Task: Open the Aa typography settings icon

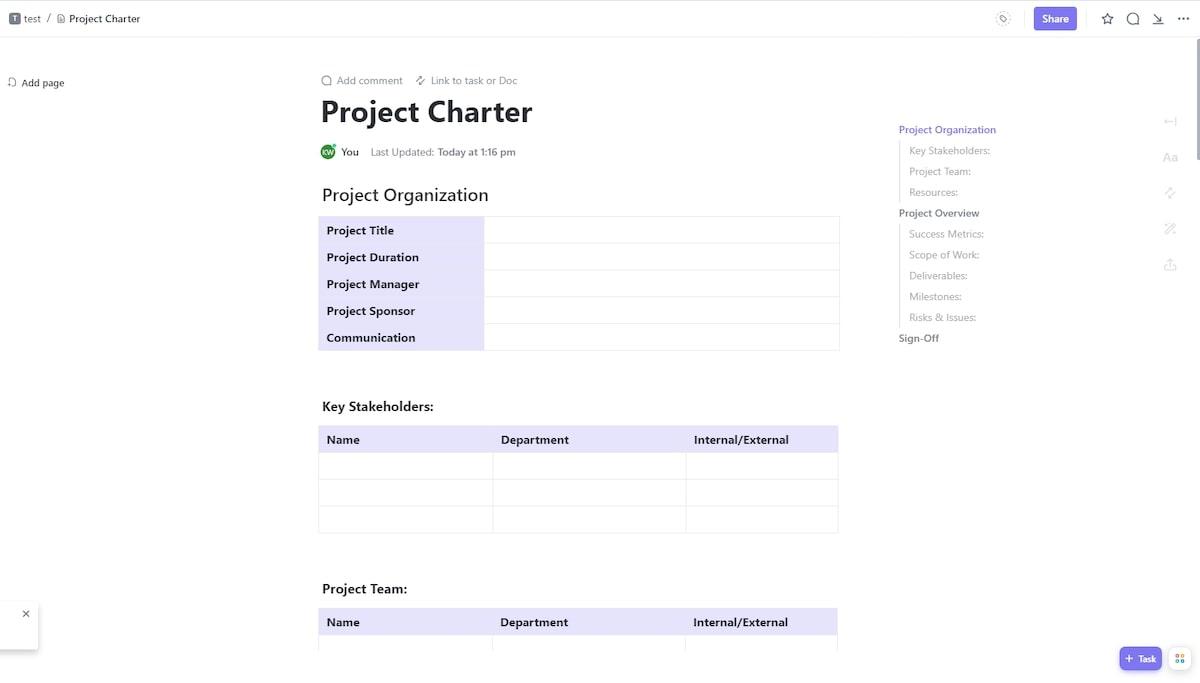Action: pyautogui.click(x=1170, y=157)
